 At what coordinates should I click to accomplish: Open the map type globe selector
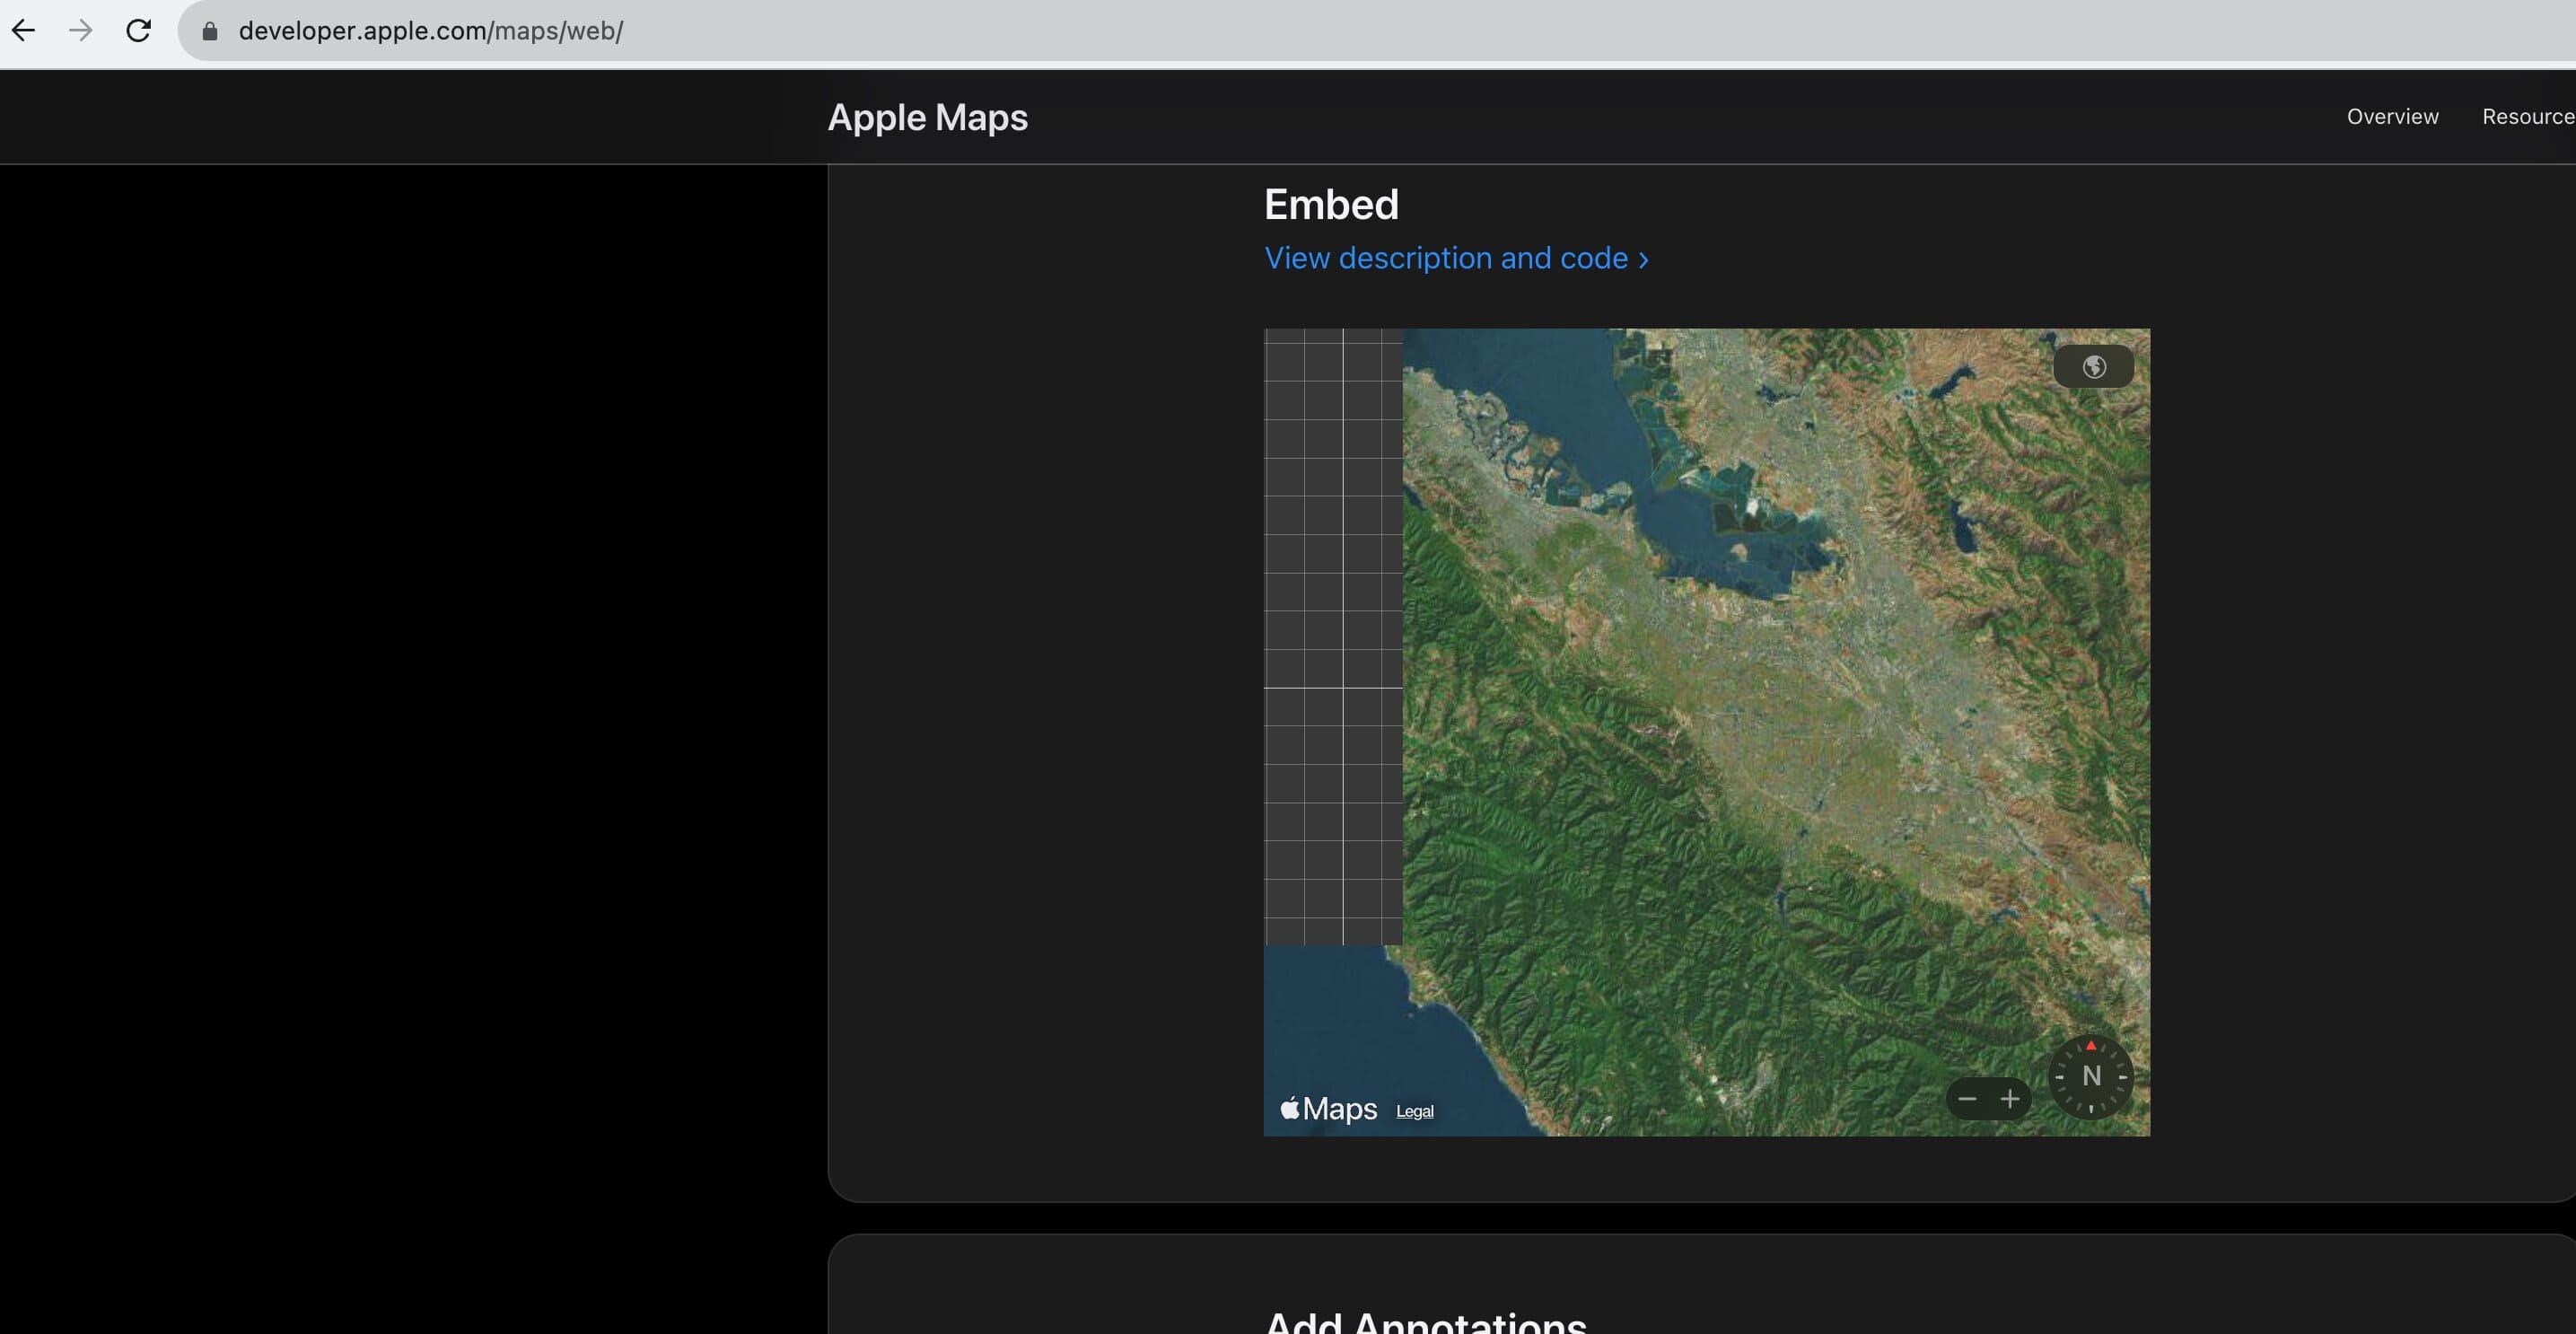click(x=2093, y=367)
